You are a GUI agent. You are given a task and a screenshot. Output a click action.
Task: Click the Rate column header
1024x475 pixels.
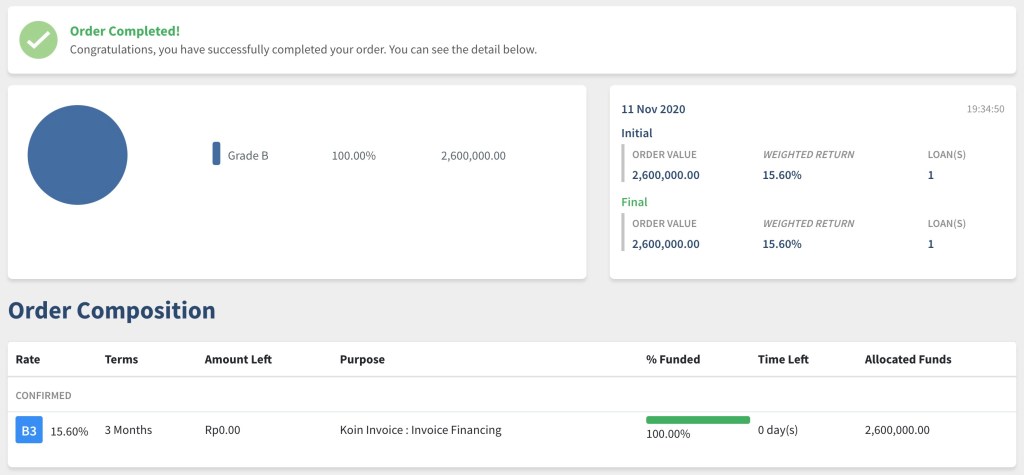pos(28,359)
